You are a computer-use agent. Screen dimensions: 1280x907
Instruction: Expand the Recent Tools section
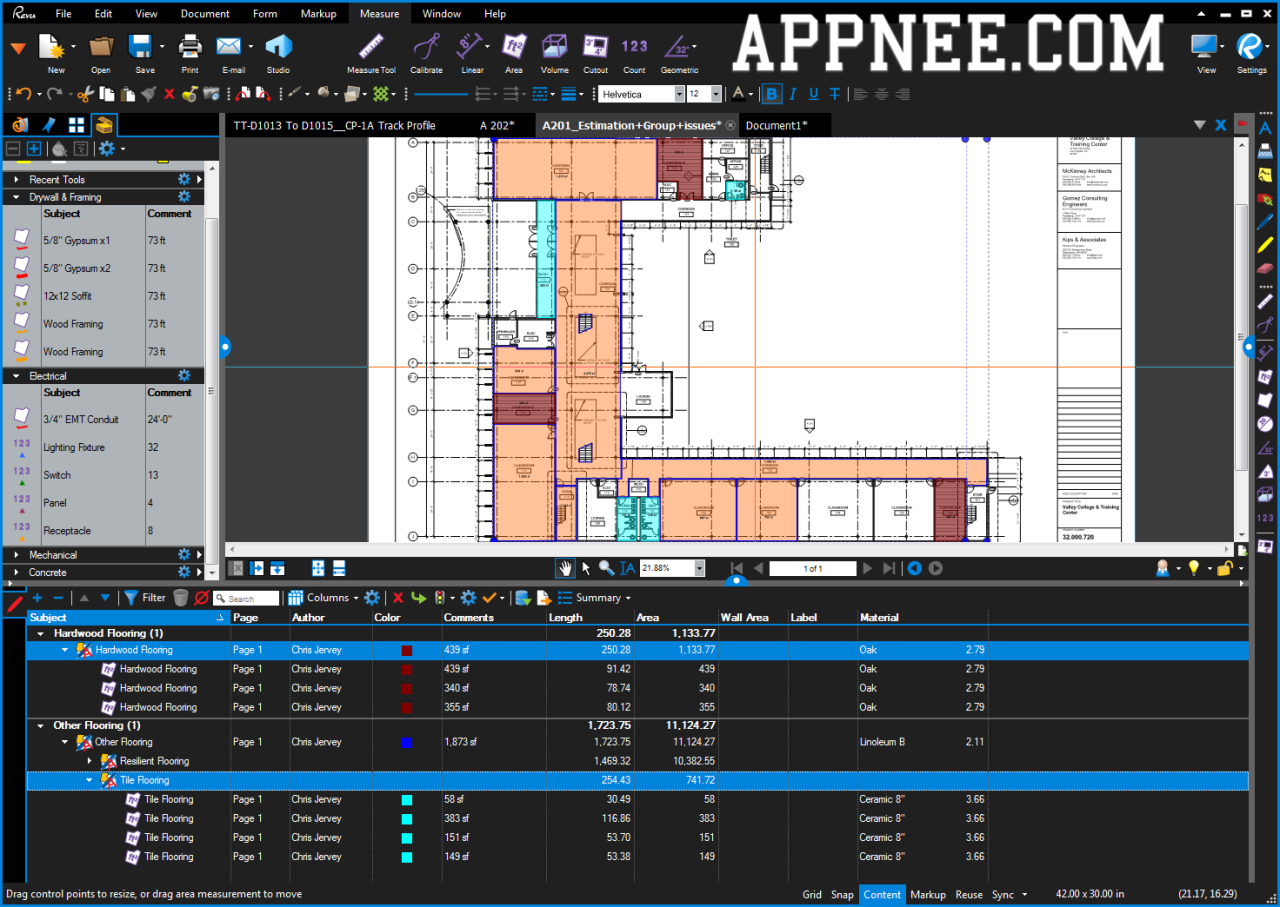point(18,180)
